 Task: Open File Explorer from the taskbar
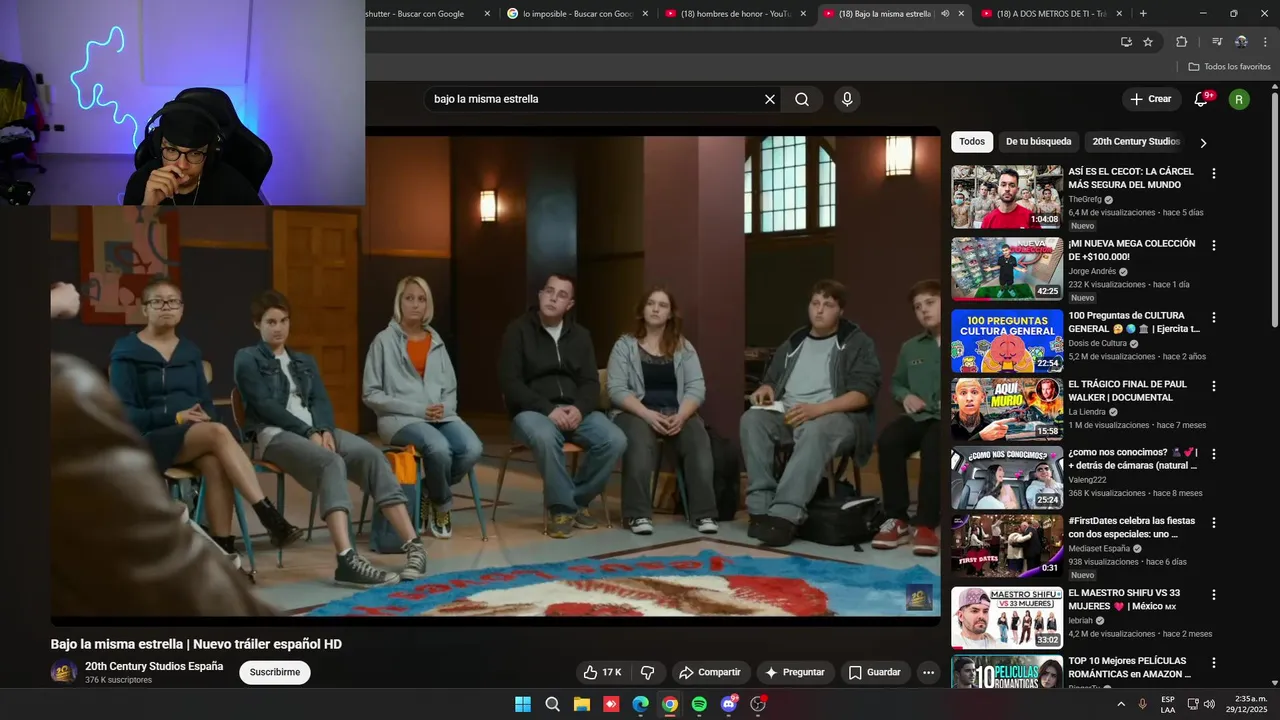(x=581, y=704)
